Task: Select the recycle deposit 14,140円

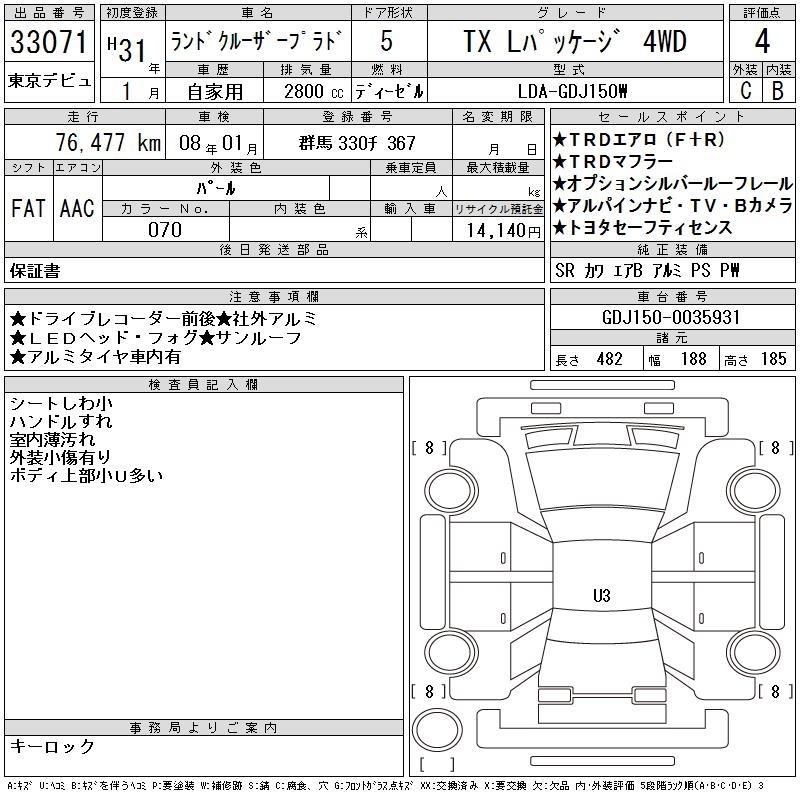Action: click(503, 231)
